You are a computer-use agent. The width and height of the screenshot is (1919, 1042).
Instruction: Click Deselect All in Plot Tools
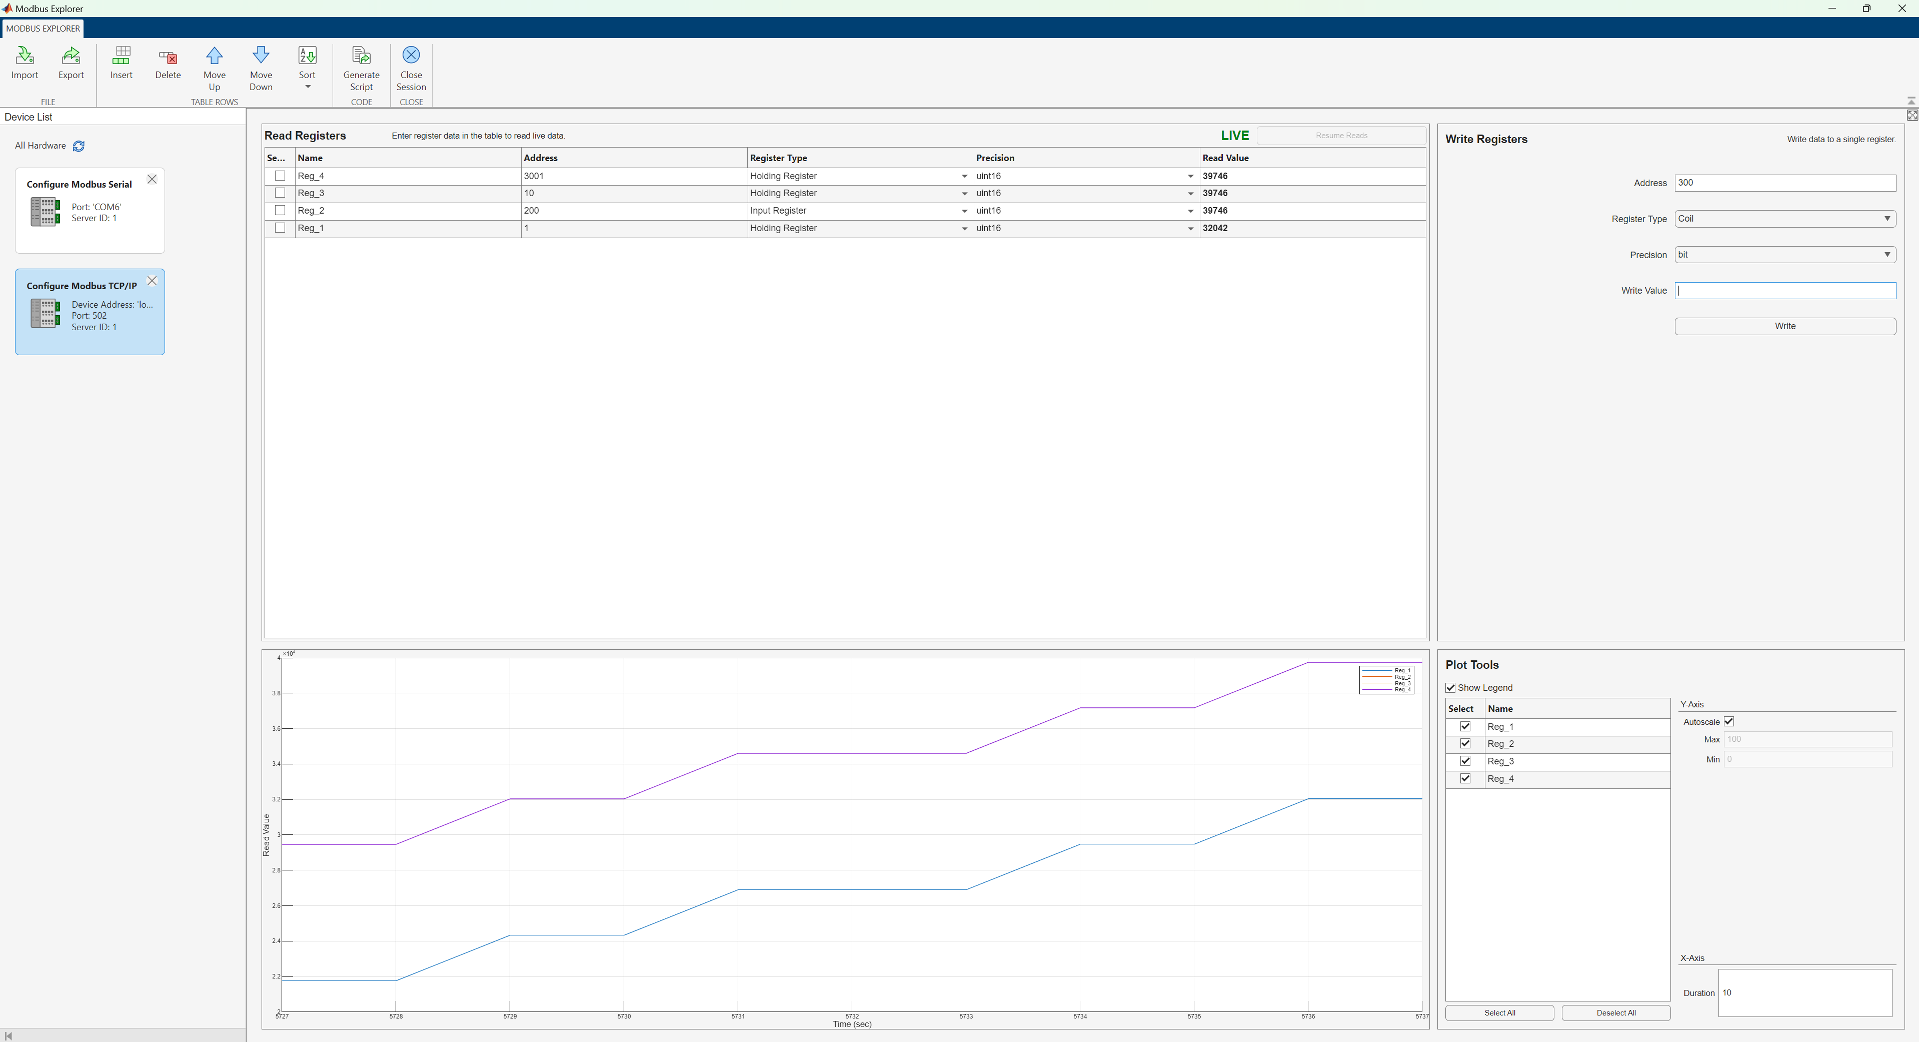[x=1616, y=1013]
